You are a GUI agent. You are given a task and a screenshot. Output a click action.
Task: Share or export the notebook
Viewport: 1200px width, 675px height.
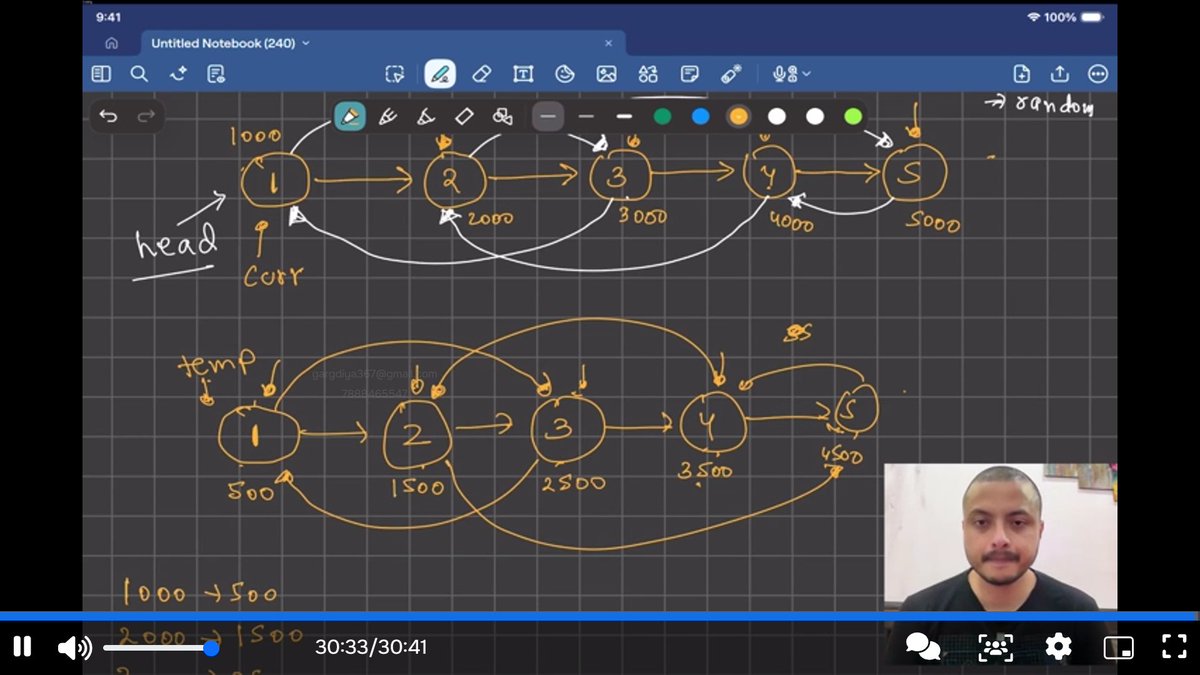1060,74
